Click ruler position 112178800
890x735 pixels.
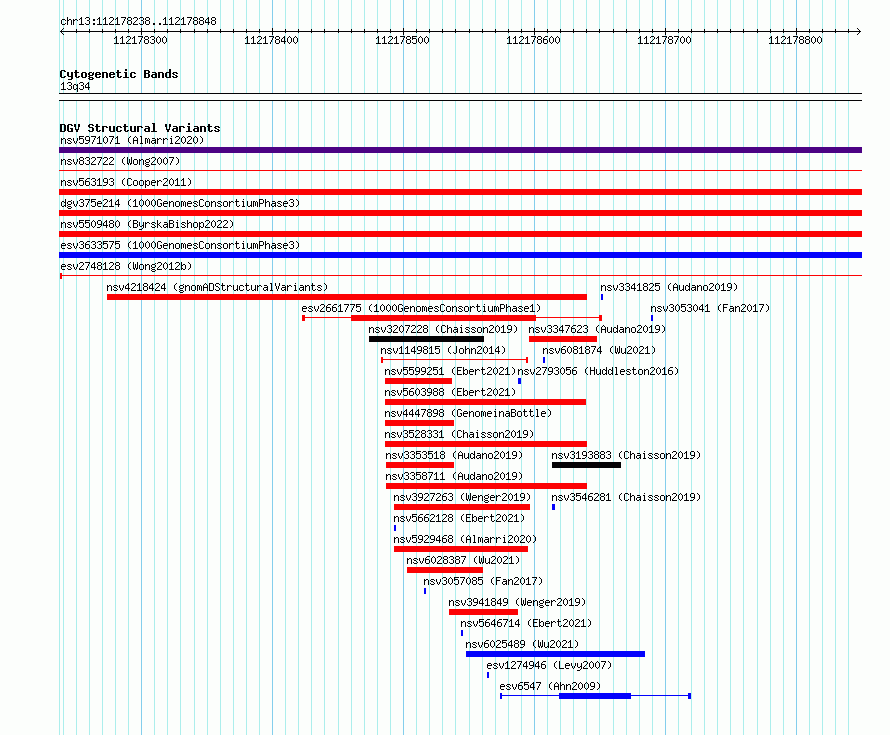(x=795, y=40)
